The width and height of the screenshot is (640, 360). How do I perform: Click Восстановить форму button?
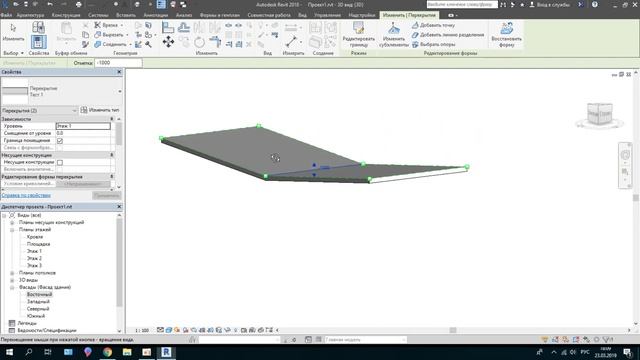(x=506, y=34)
